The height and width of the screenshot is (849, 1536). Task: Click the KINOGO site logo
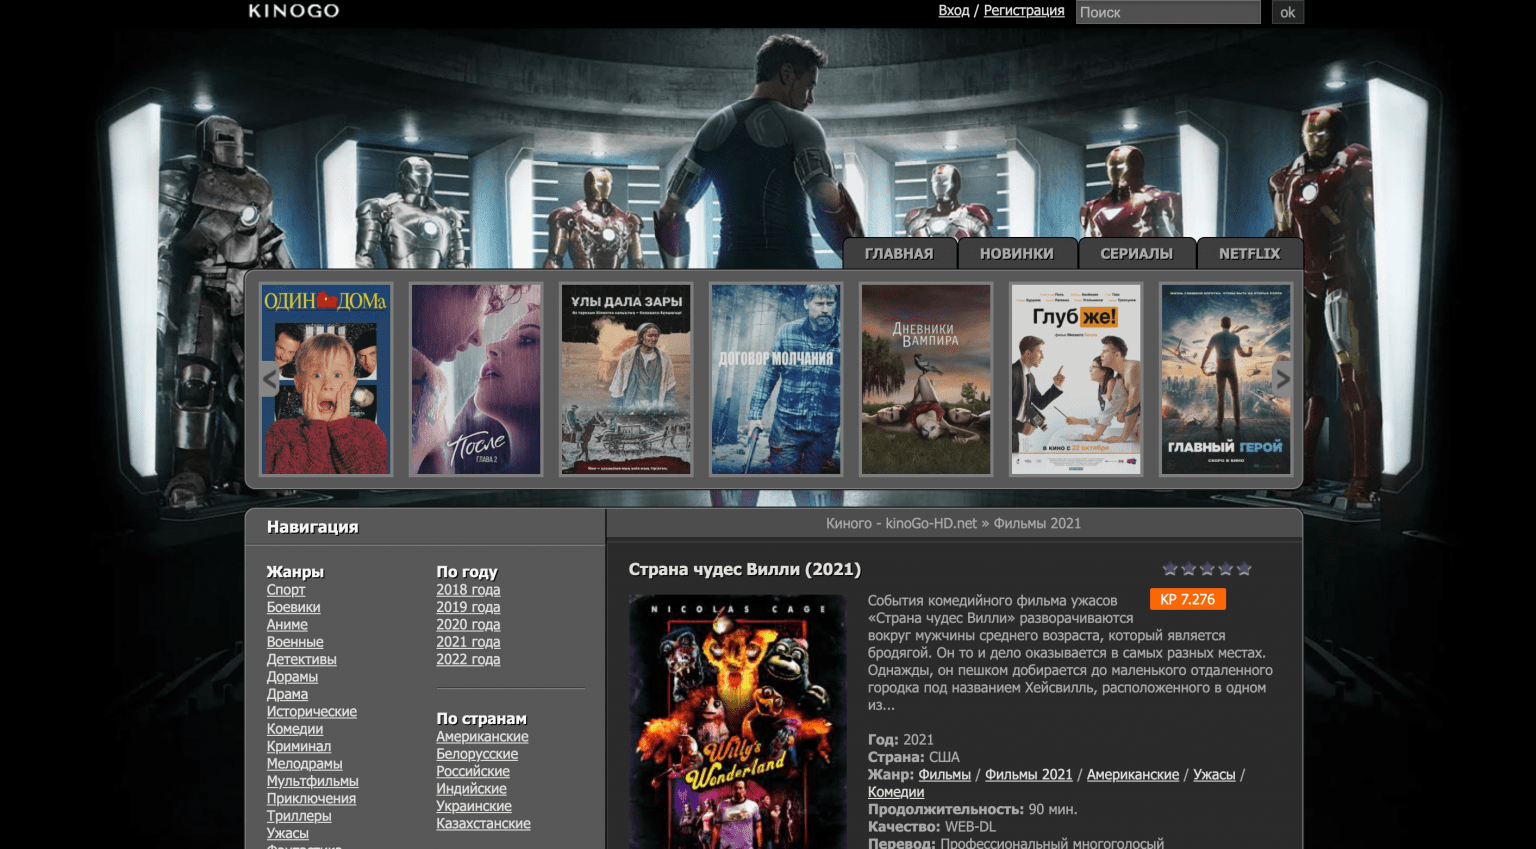[x=294, y=11]
